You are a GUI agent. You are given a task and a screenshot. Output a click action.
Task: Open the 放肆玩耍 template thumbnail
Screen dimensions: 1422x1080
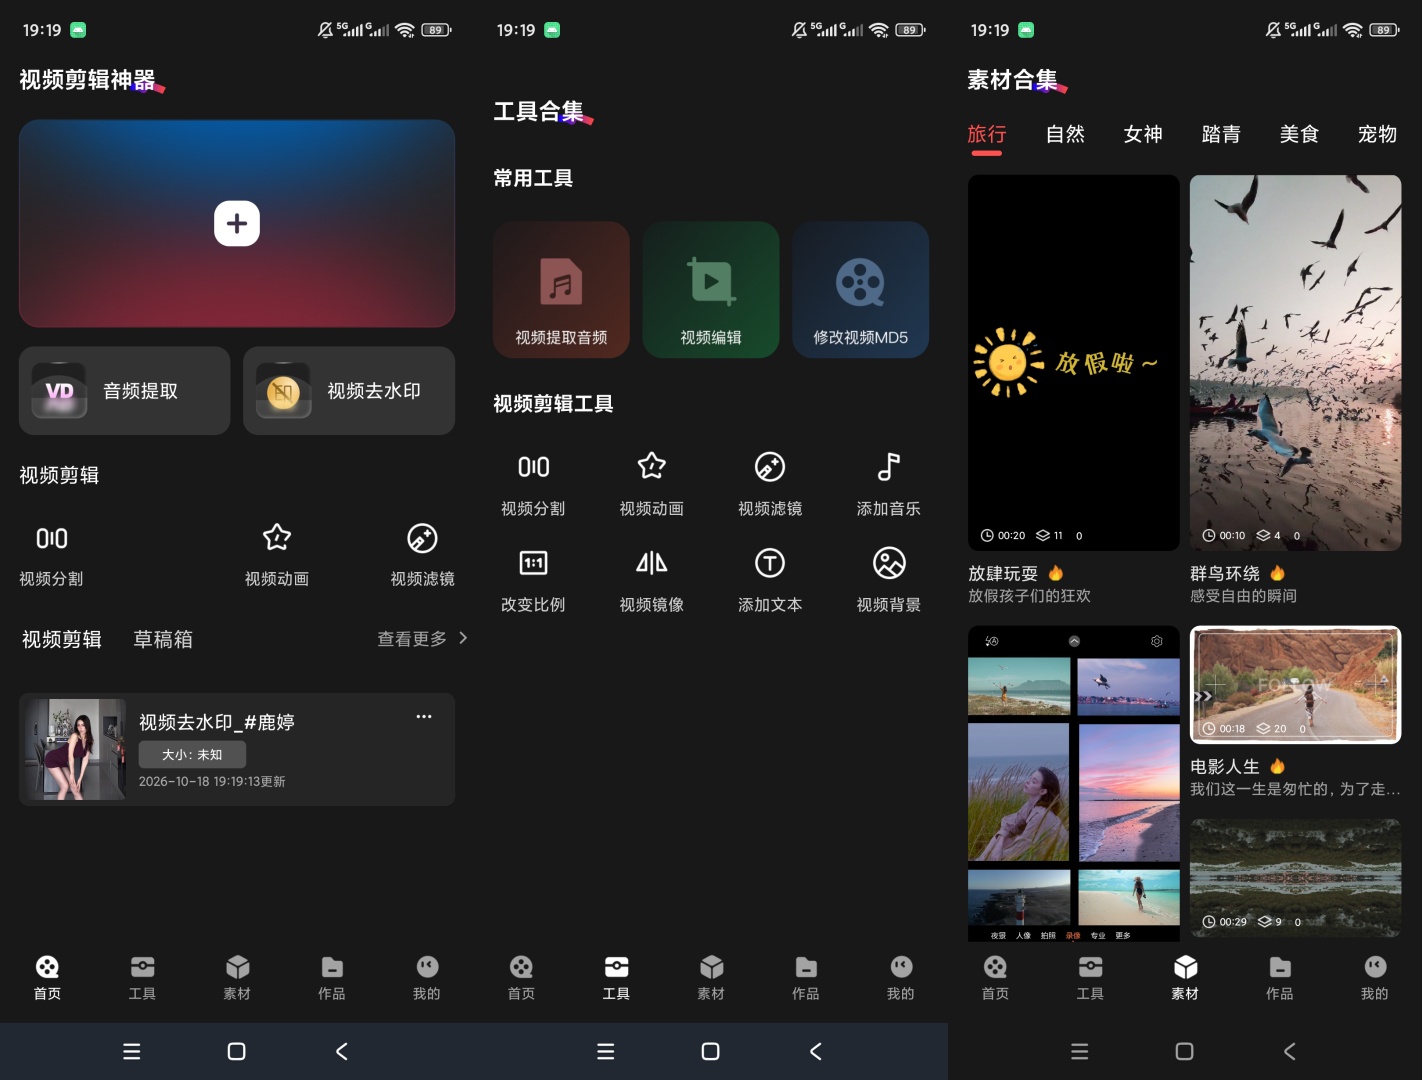1074,363
